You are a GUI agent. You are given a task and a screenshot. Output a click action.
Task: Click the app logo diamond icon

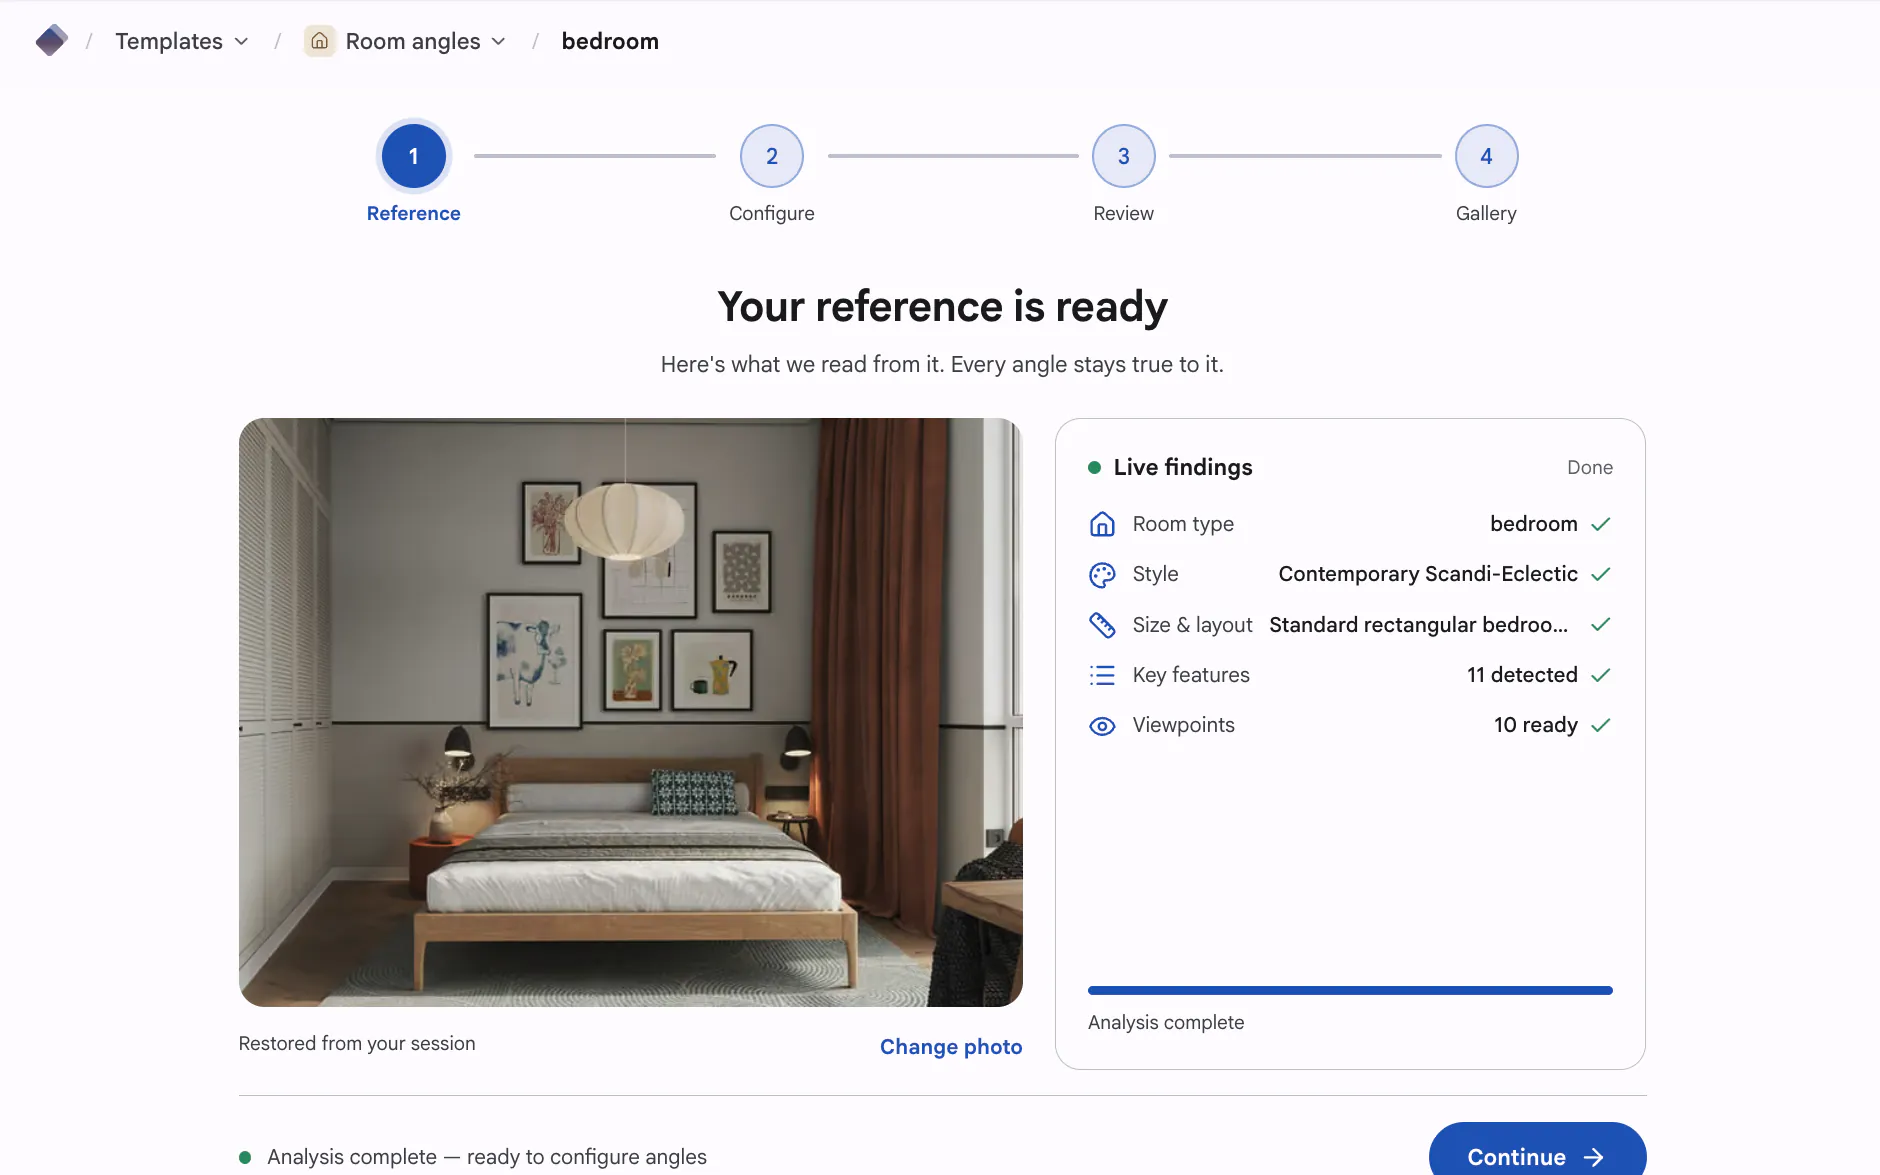pos(51,41)
